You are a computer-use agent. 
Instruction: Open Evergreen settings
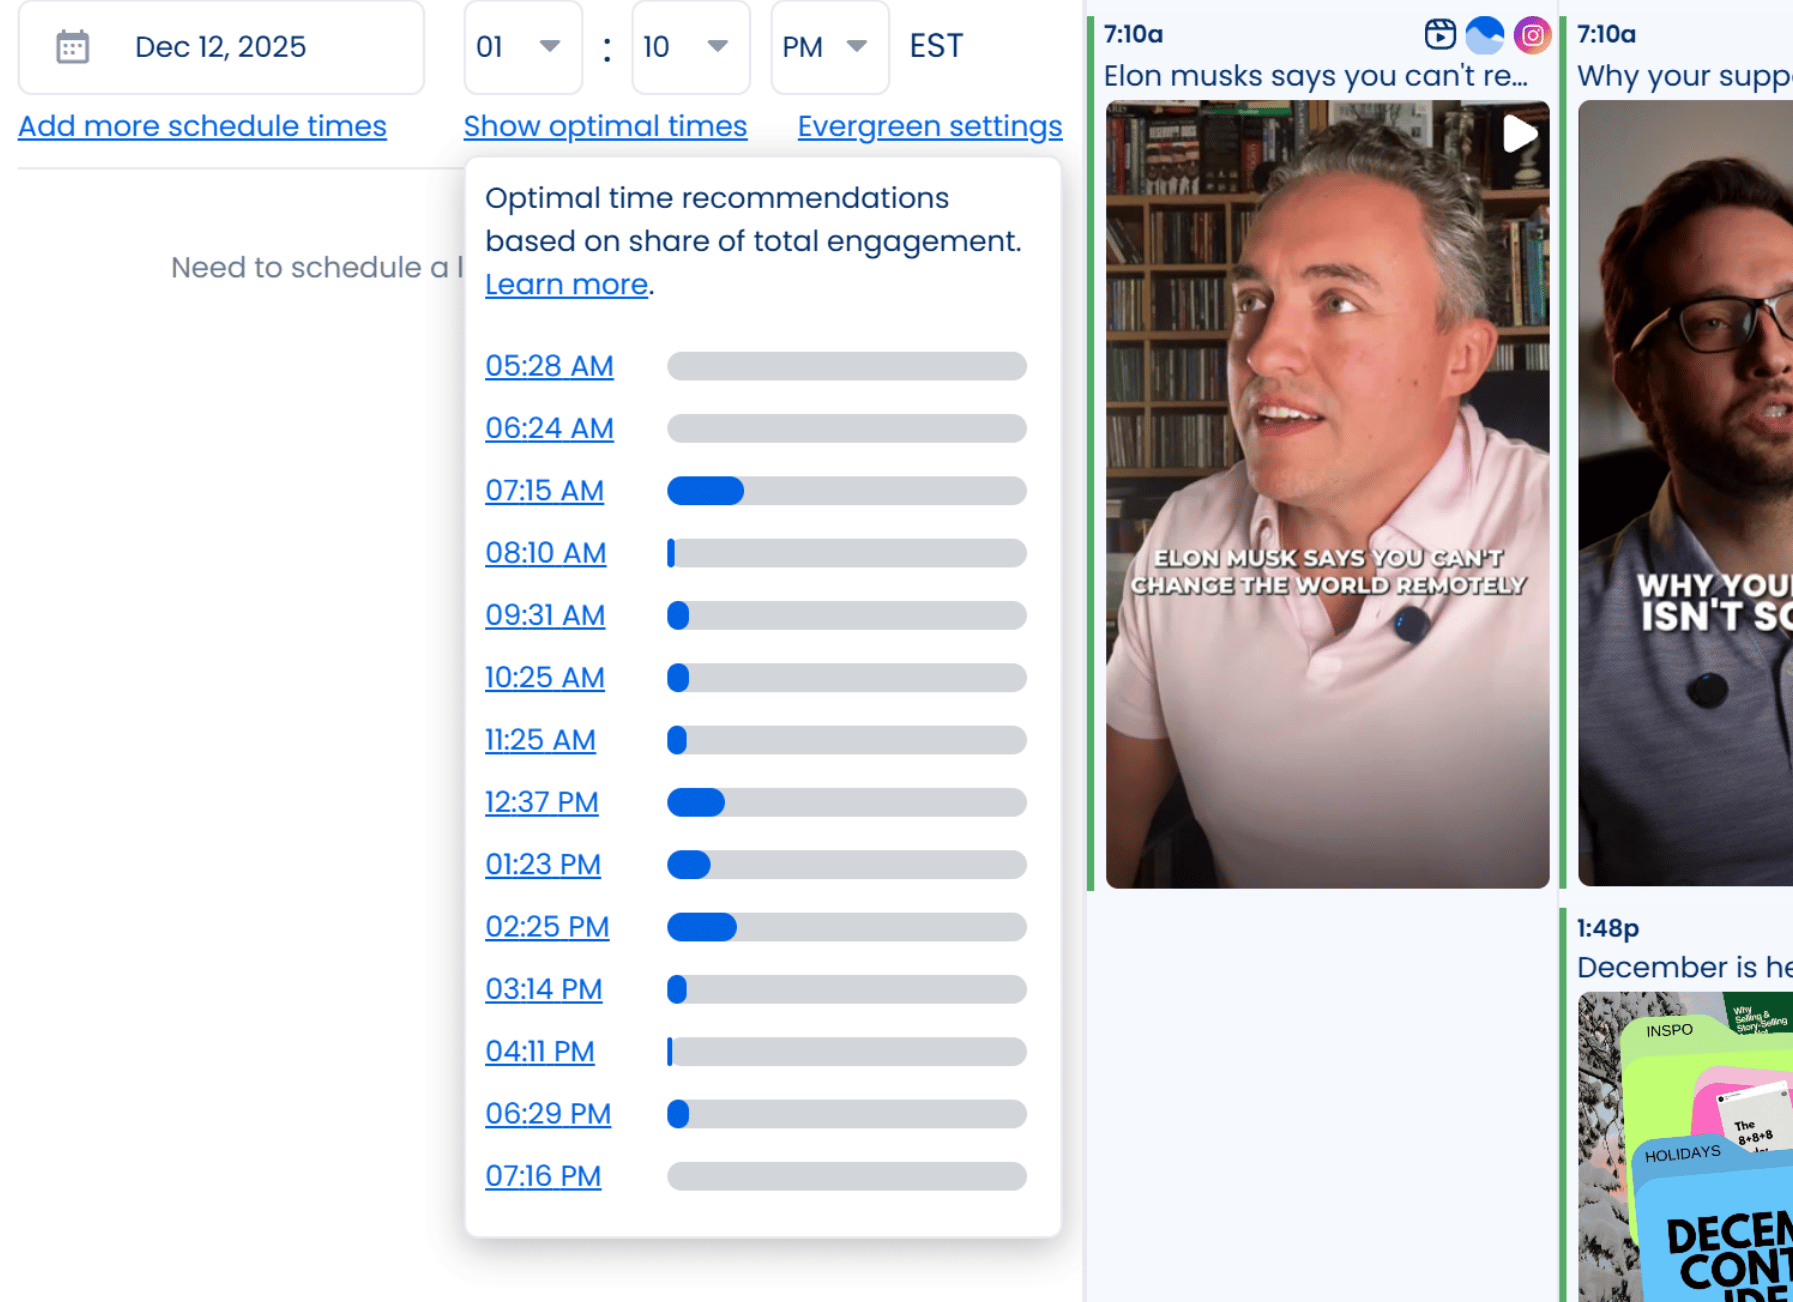point(929,126)
